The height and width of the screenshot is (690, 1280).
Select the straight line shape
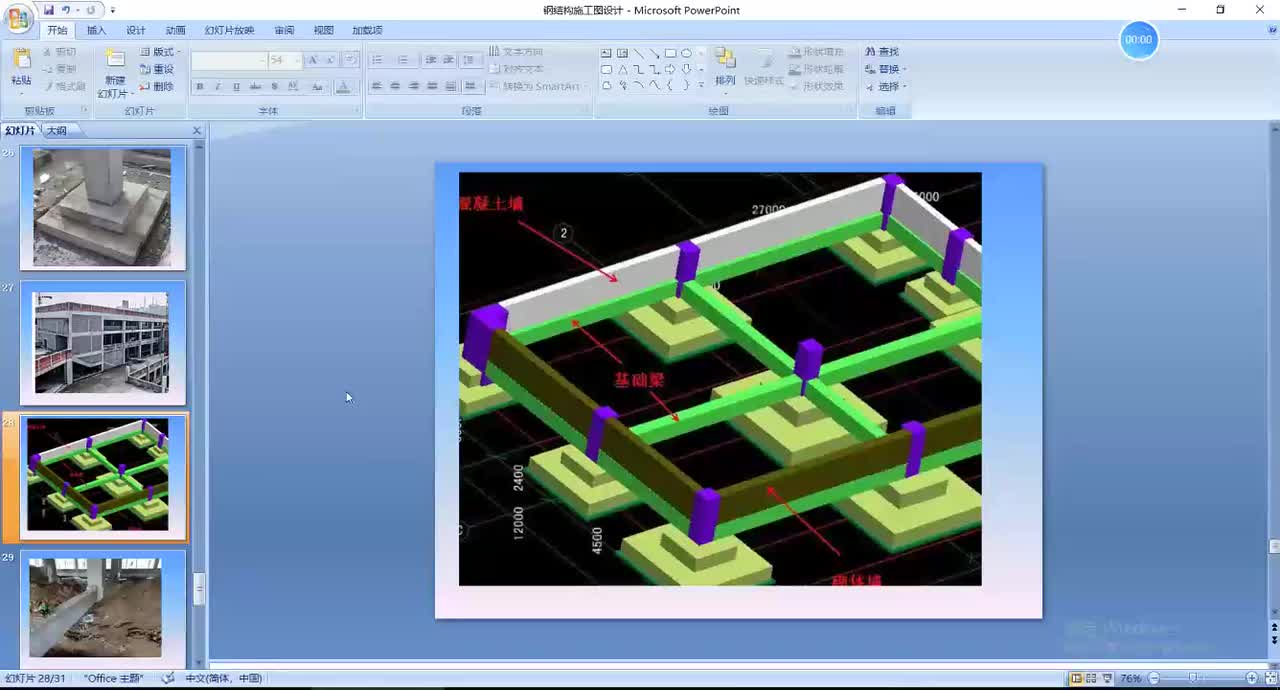tap(638, 53)
